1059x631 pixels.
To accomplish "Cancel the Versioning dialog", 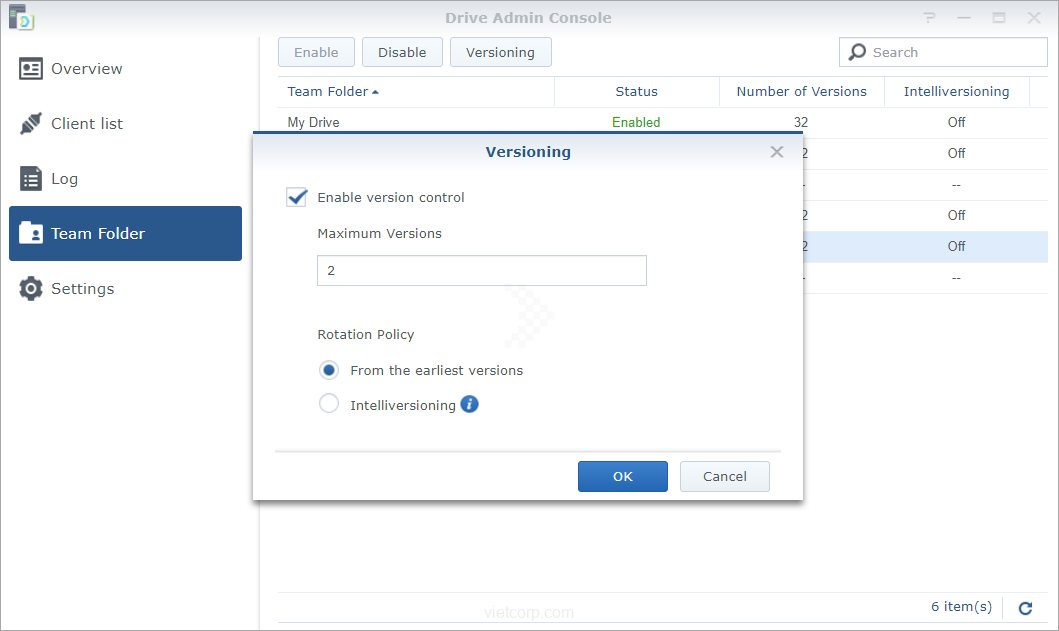I will (x=724, y=476).
